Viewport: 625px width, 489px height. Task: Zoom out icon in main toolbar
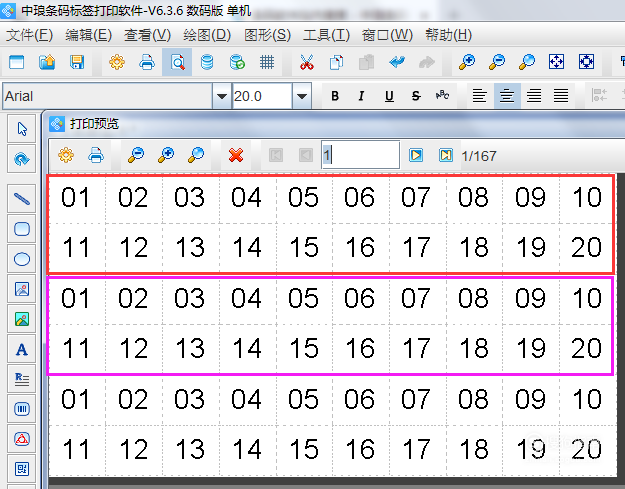click(x=497, y=62)
